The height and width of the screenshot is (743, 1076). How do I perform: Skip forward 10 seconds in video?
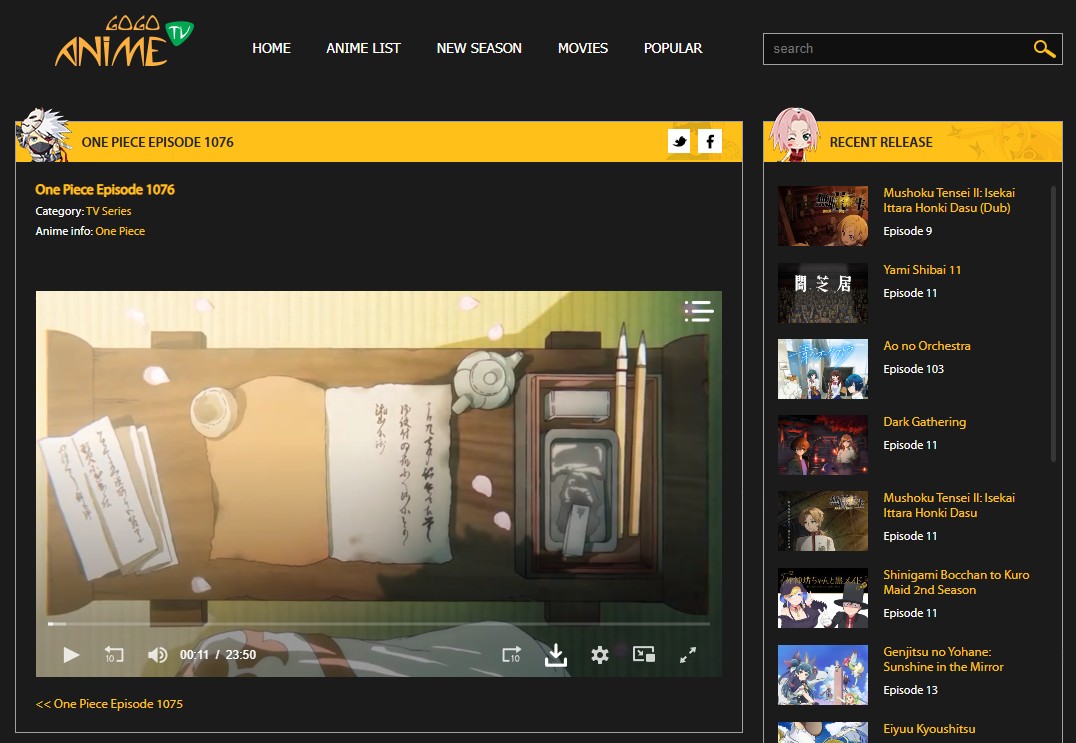click(512, 655)
